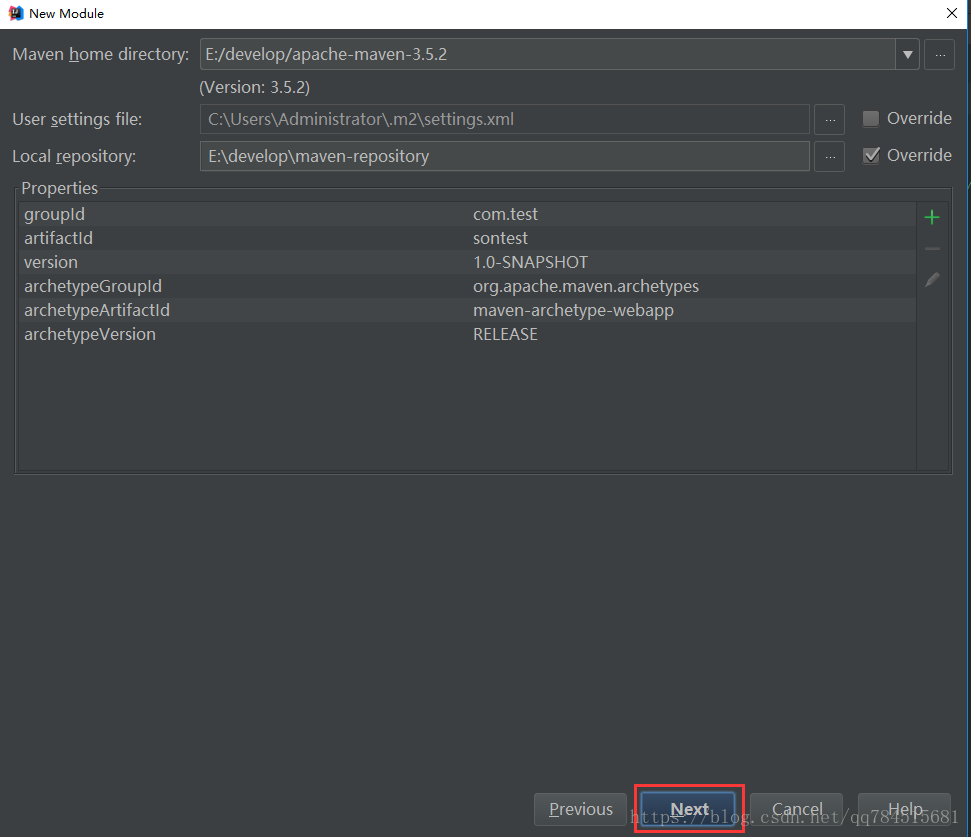Image resolution: width=971 pixels, height=837 pixels.
Task: Click the RELEASE value
Action: click(x=505, y=334)
